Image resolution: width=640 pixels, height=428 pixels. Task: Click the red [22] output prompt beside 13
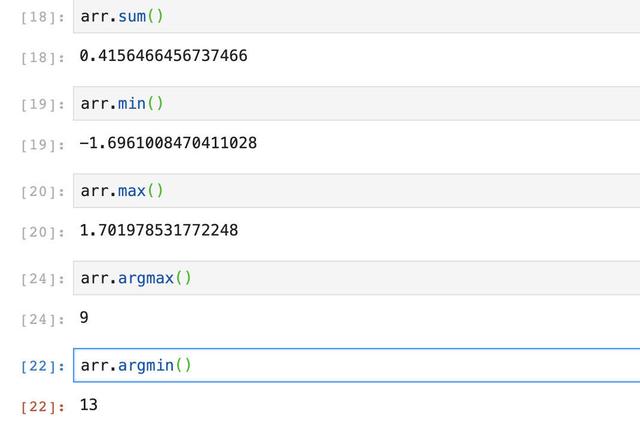point(42,407)
